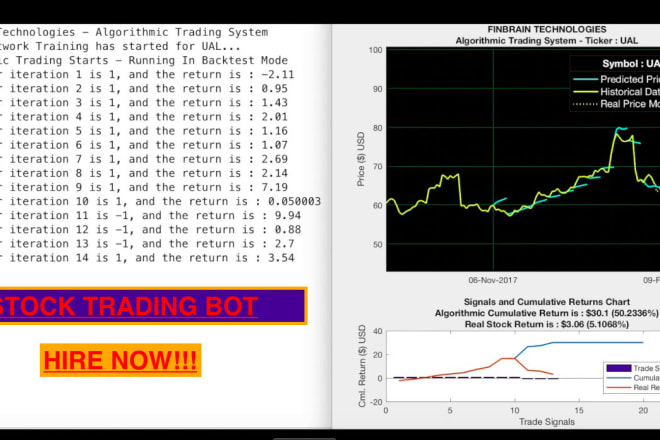Click the Historical Data legend entry

616,92
